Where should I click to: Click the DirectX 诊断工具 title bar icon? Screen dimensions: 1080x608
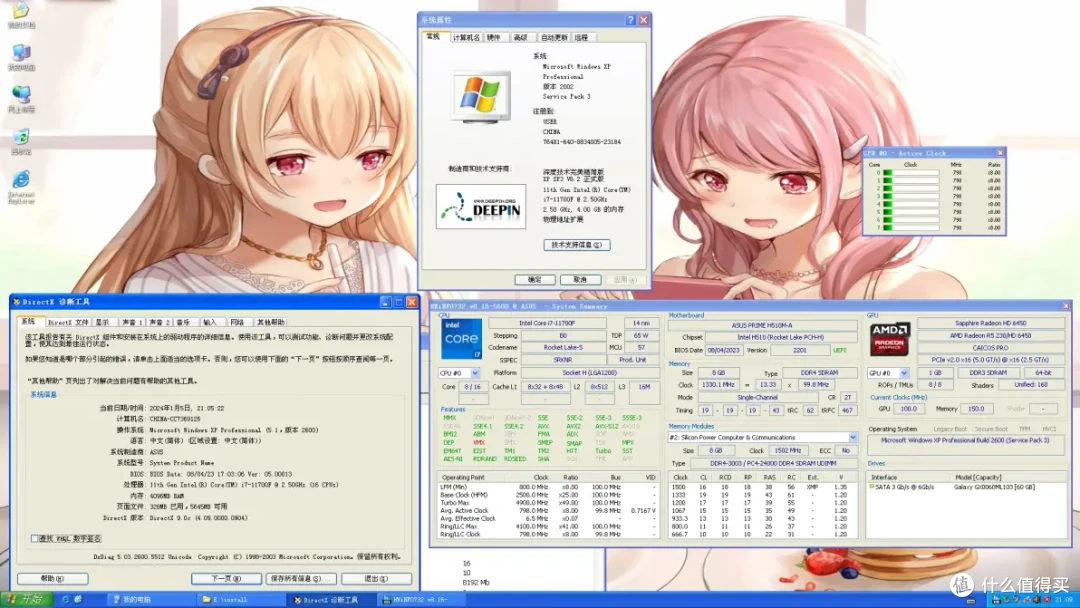(x=17, y=302)
